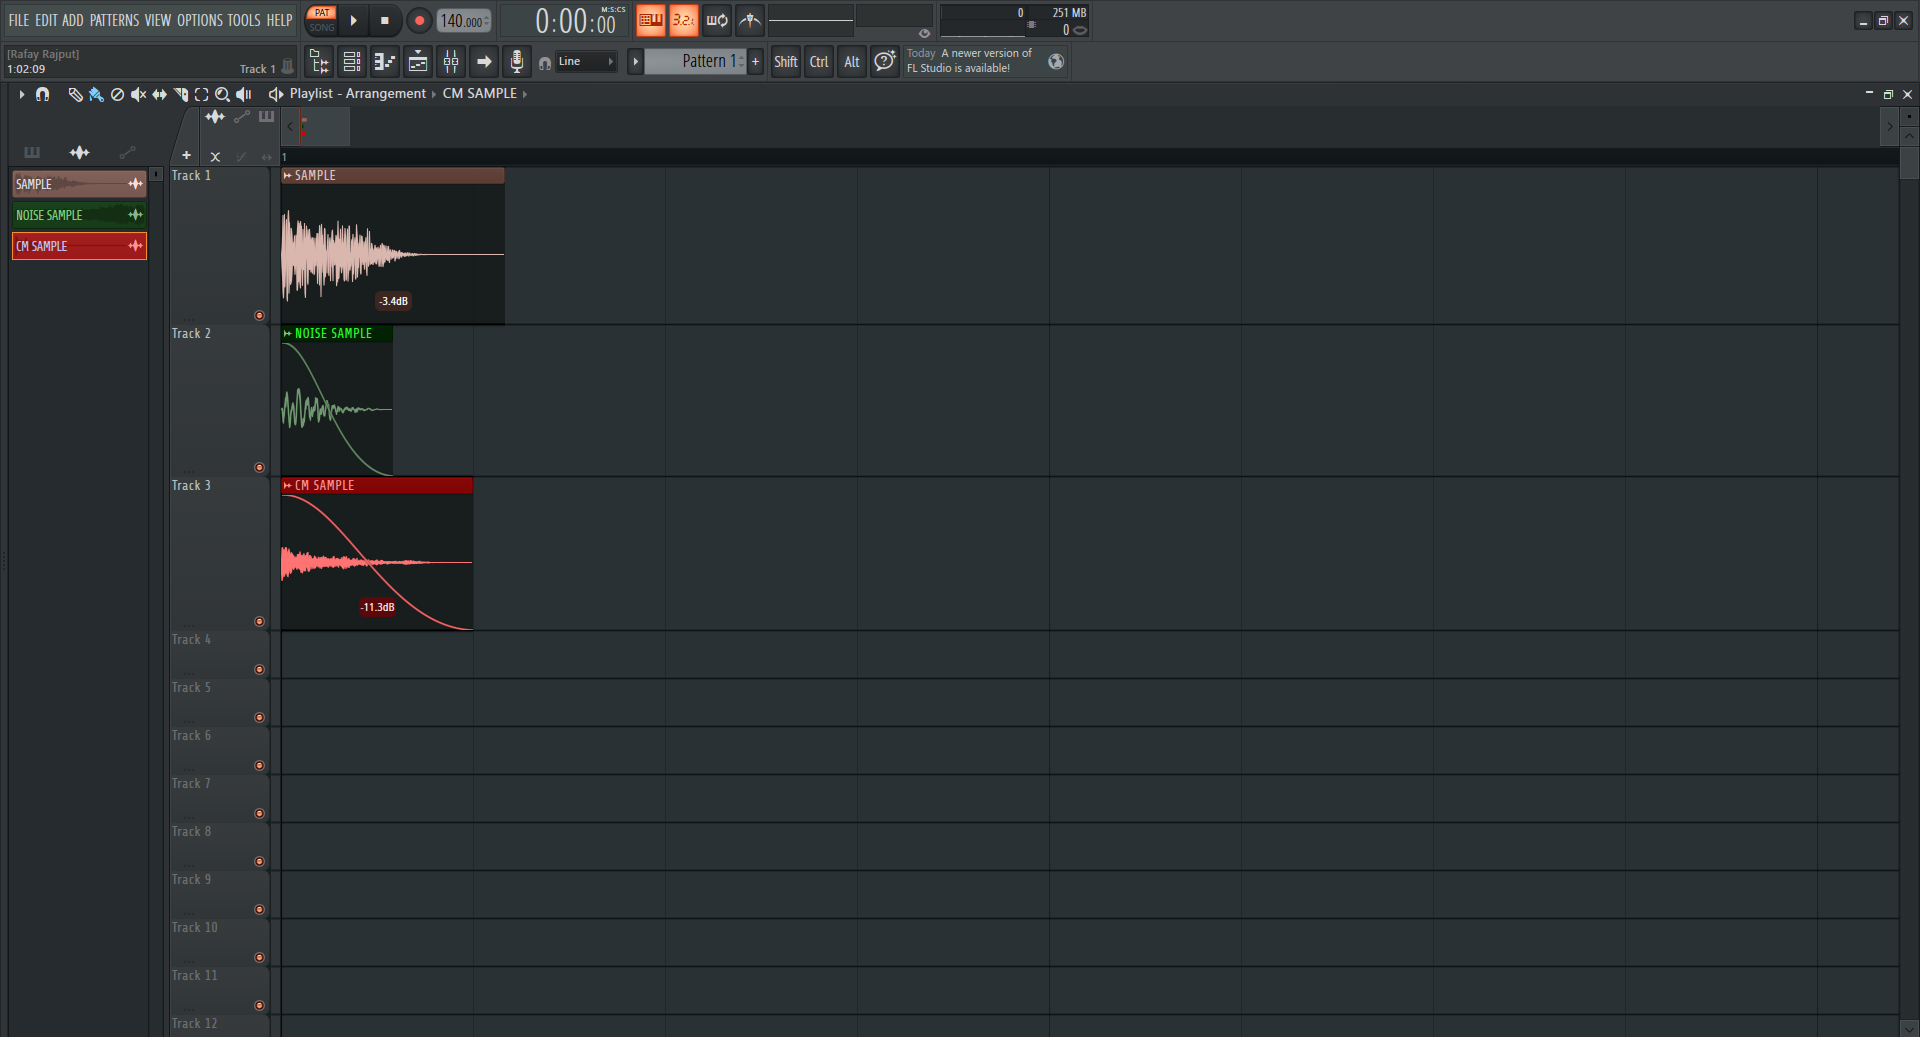Open the Channel Rack

[x=352, y=62]
